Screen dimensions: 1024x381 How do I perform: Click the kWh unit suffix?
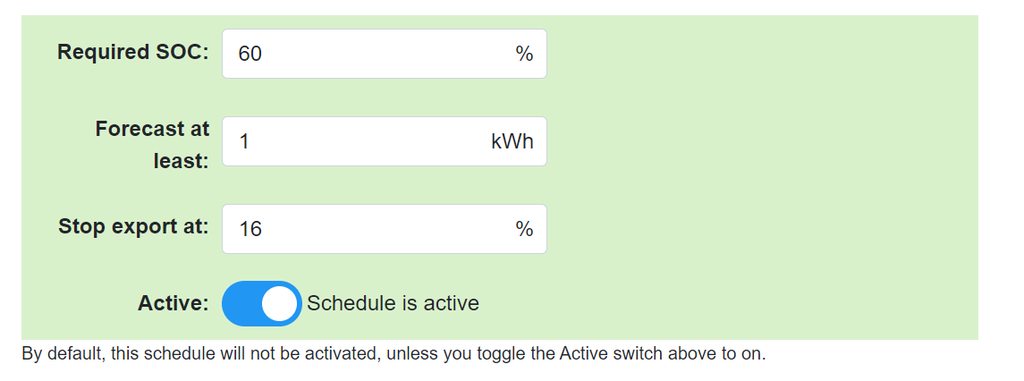(513, 141)
